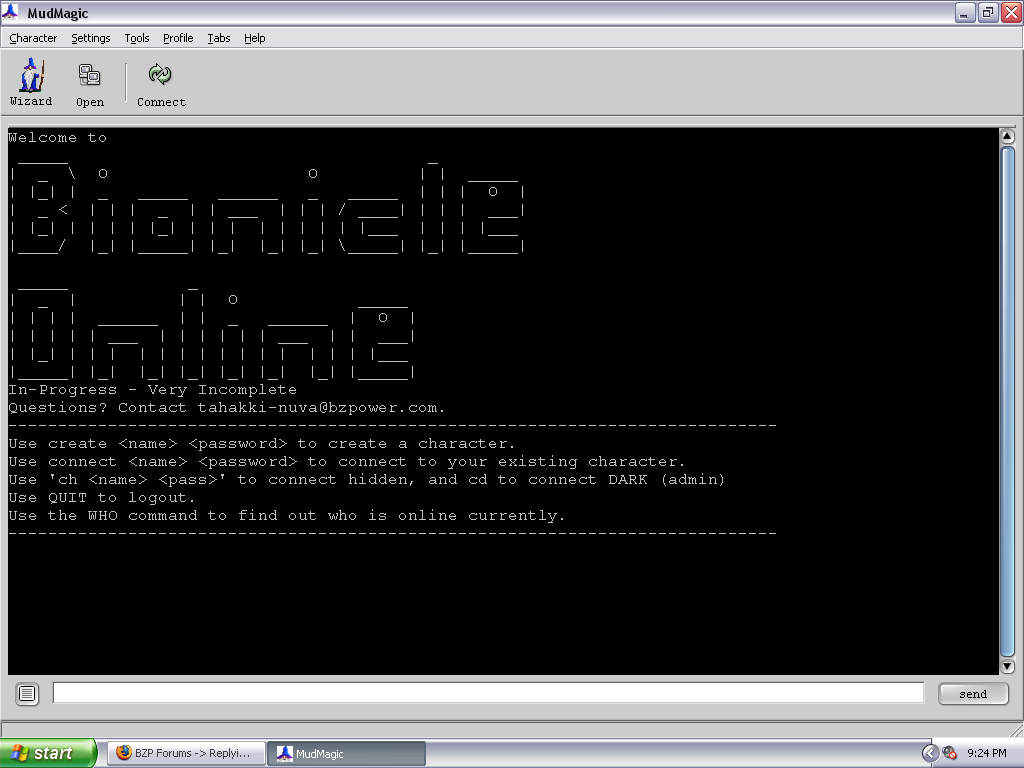The image size is (1024, 768).
Task: Click the scrollbar down arrow
Action: point(1007,666)
